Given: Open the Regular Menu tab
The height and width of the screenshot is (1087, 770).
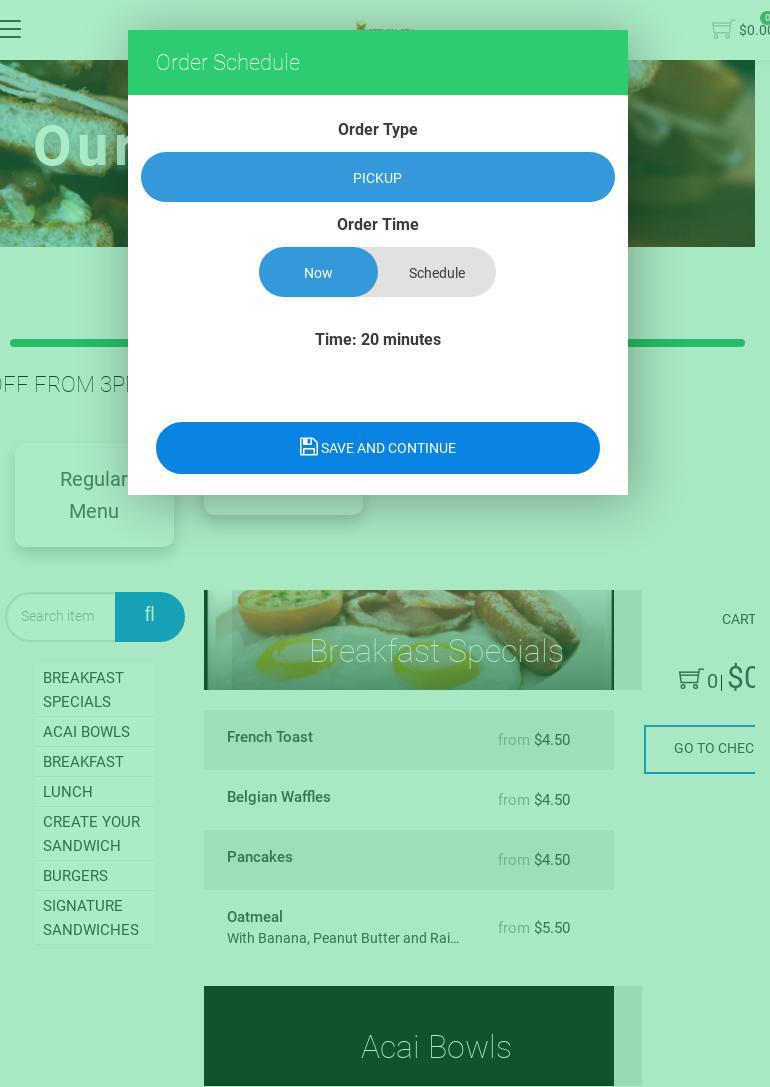Looking at the screenshot, I should click(x=94, y=495).
